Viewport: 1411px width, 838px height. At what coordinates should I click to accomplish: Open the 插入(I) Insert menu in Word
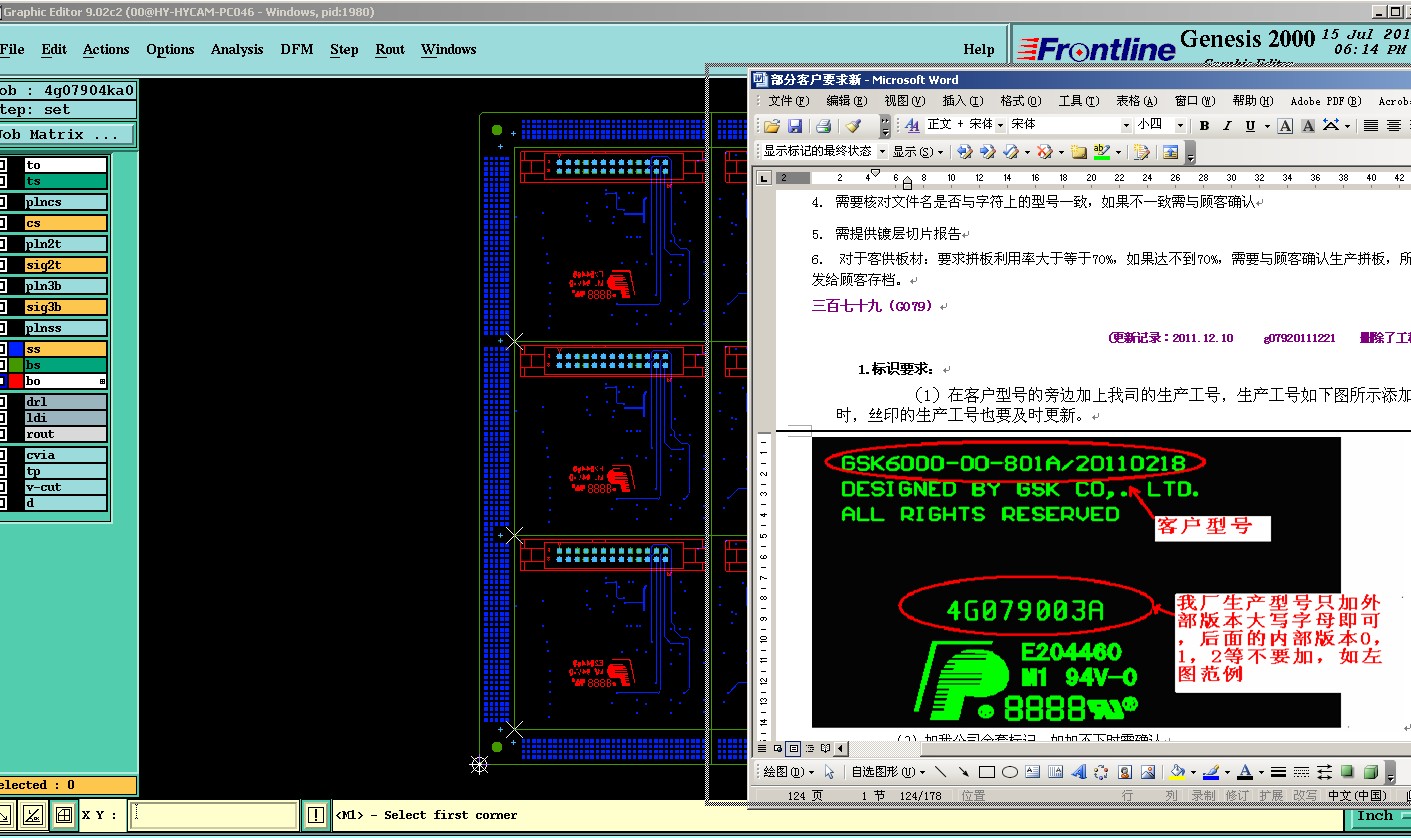(x=962, y=101)
